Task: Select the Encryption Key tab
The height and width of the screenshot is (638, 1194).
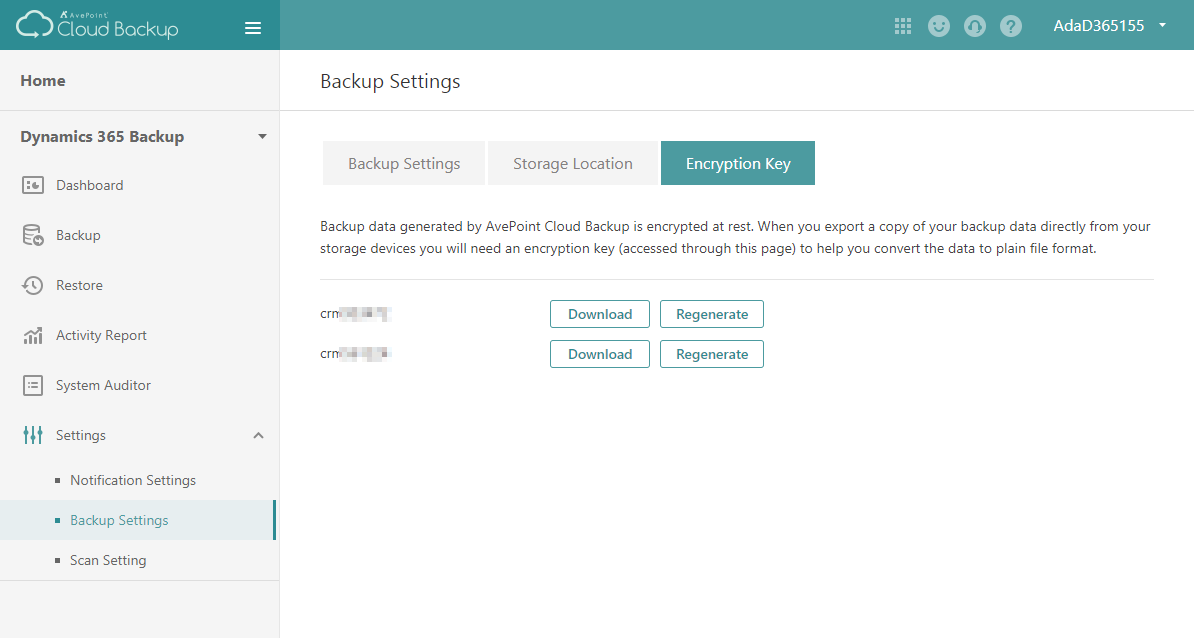Action: coord(738,163)
